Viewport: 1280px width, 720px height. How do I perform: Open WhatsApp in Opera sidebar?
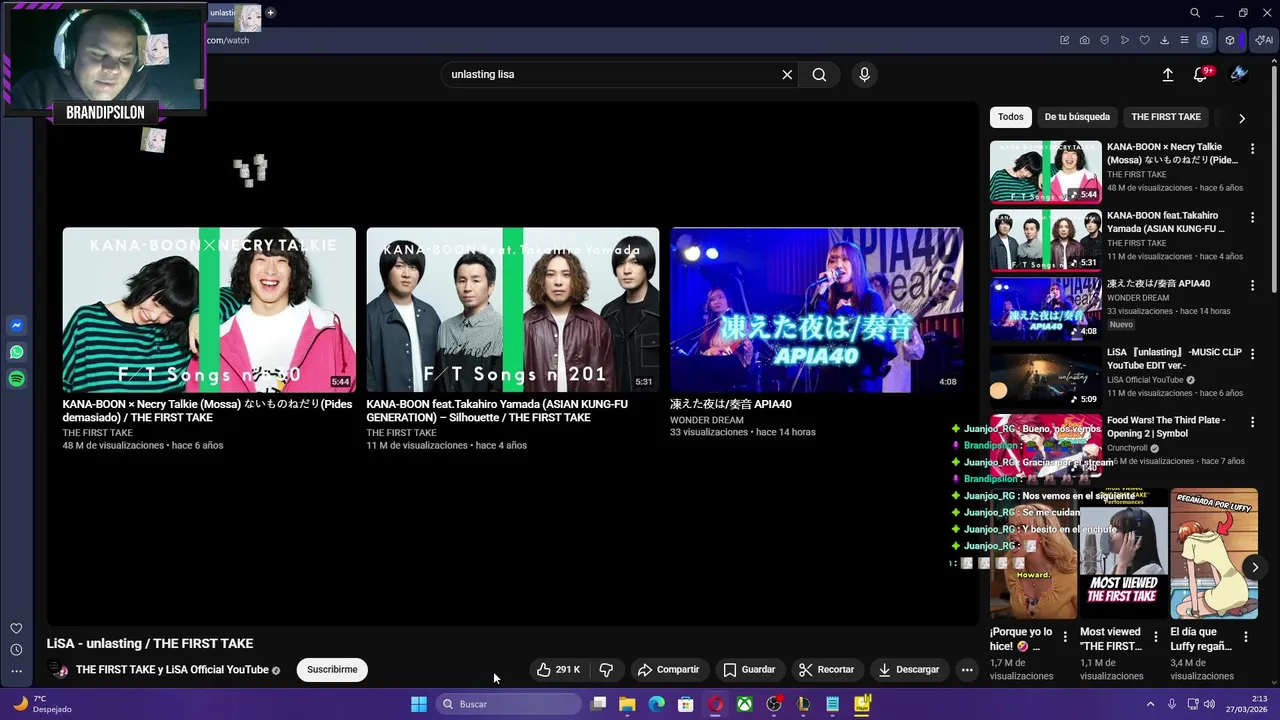point(16,352)
